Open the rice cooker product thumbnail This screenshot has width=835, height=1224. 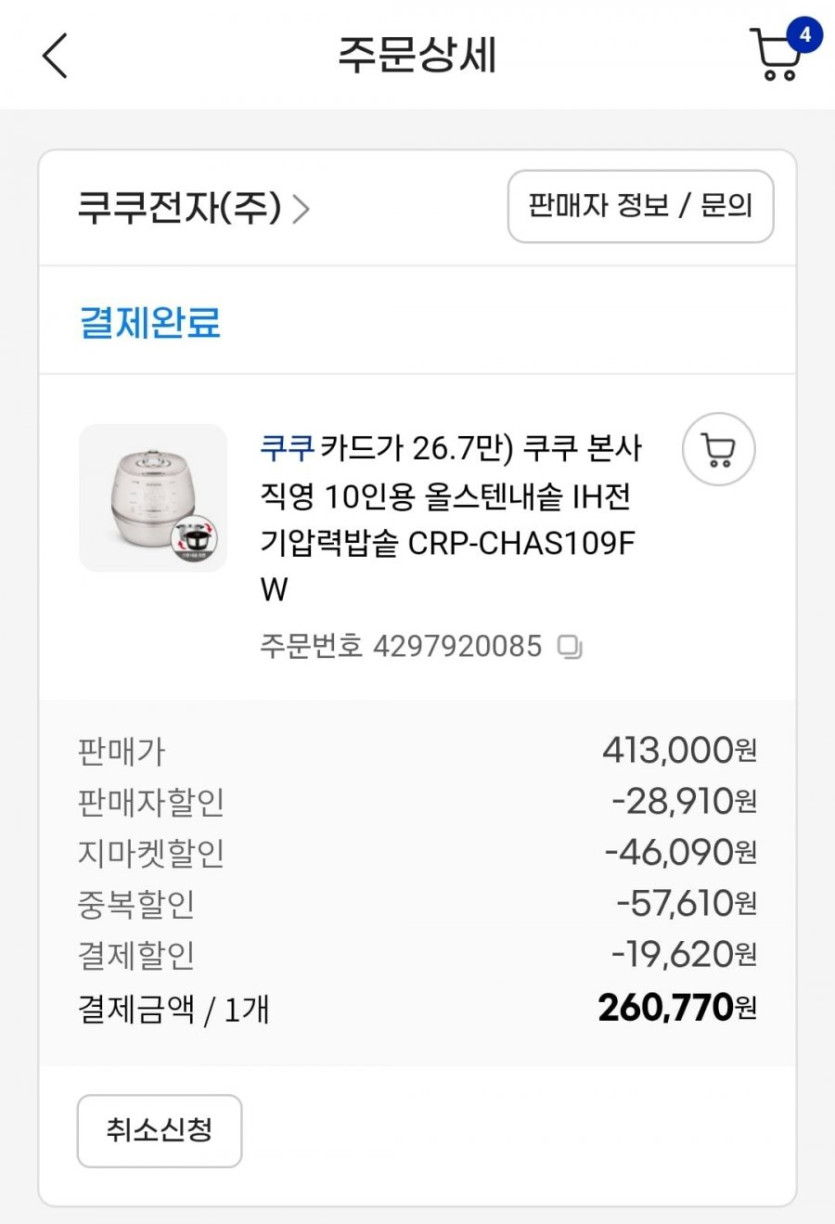coord(153,498)
